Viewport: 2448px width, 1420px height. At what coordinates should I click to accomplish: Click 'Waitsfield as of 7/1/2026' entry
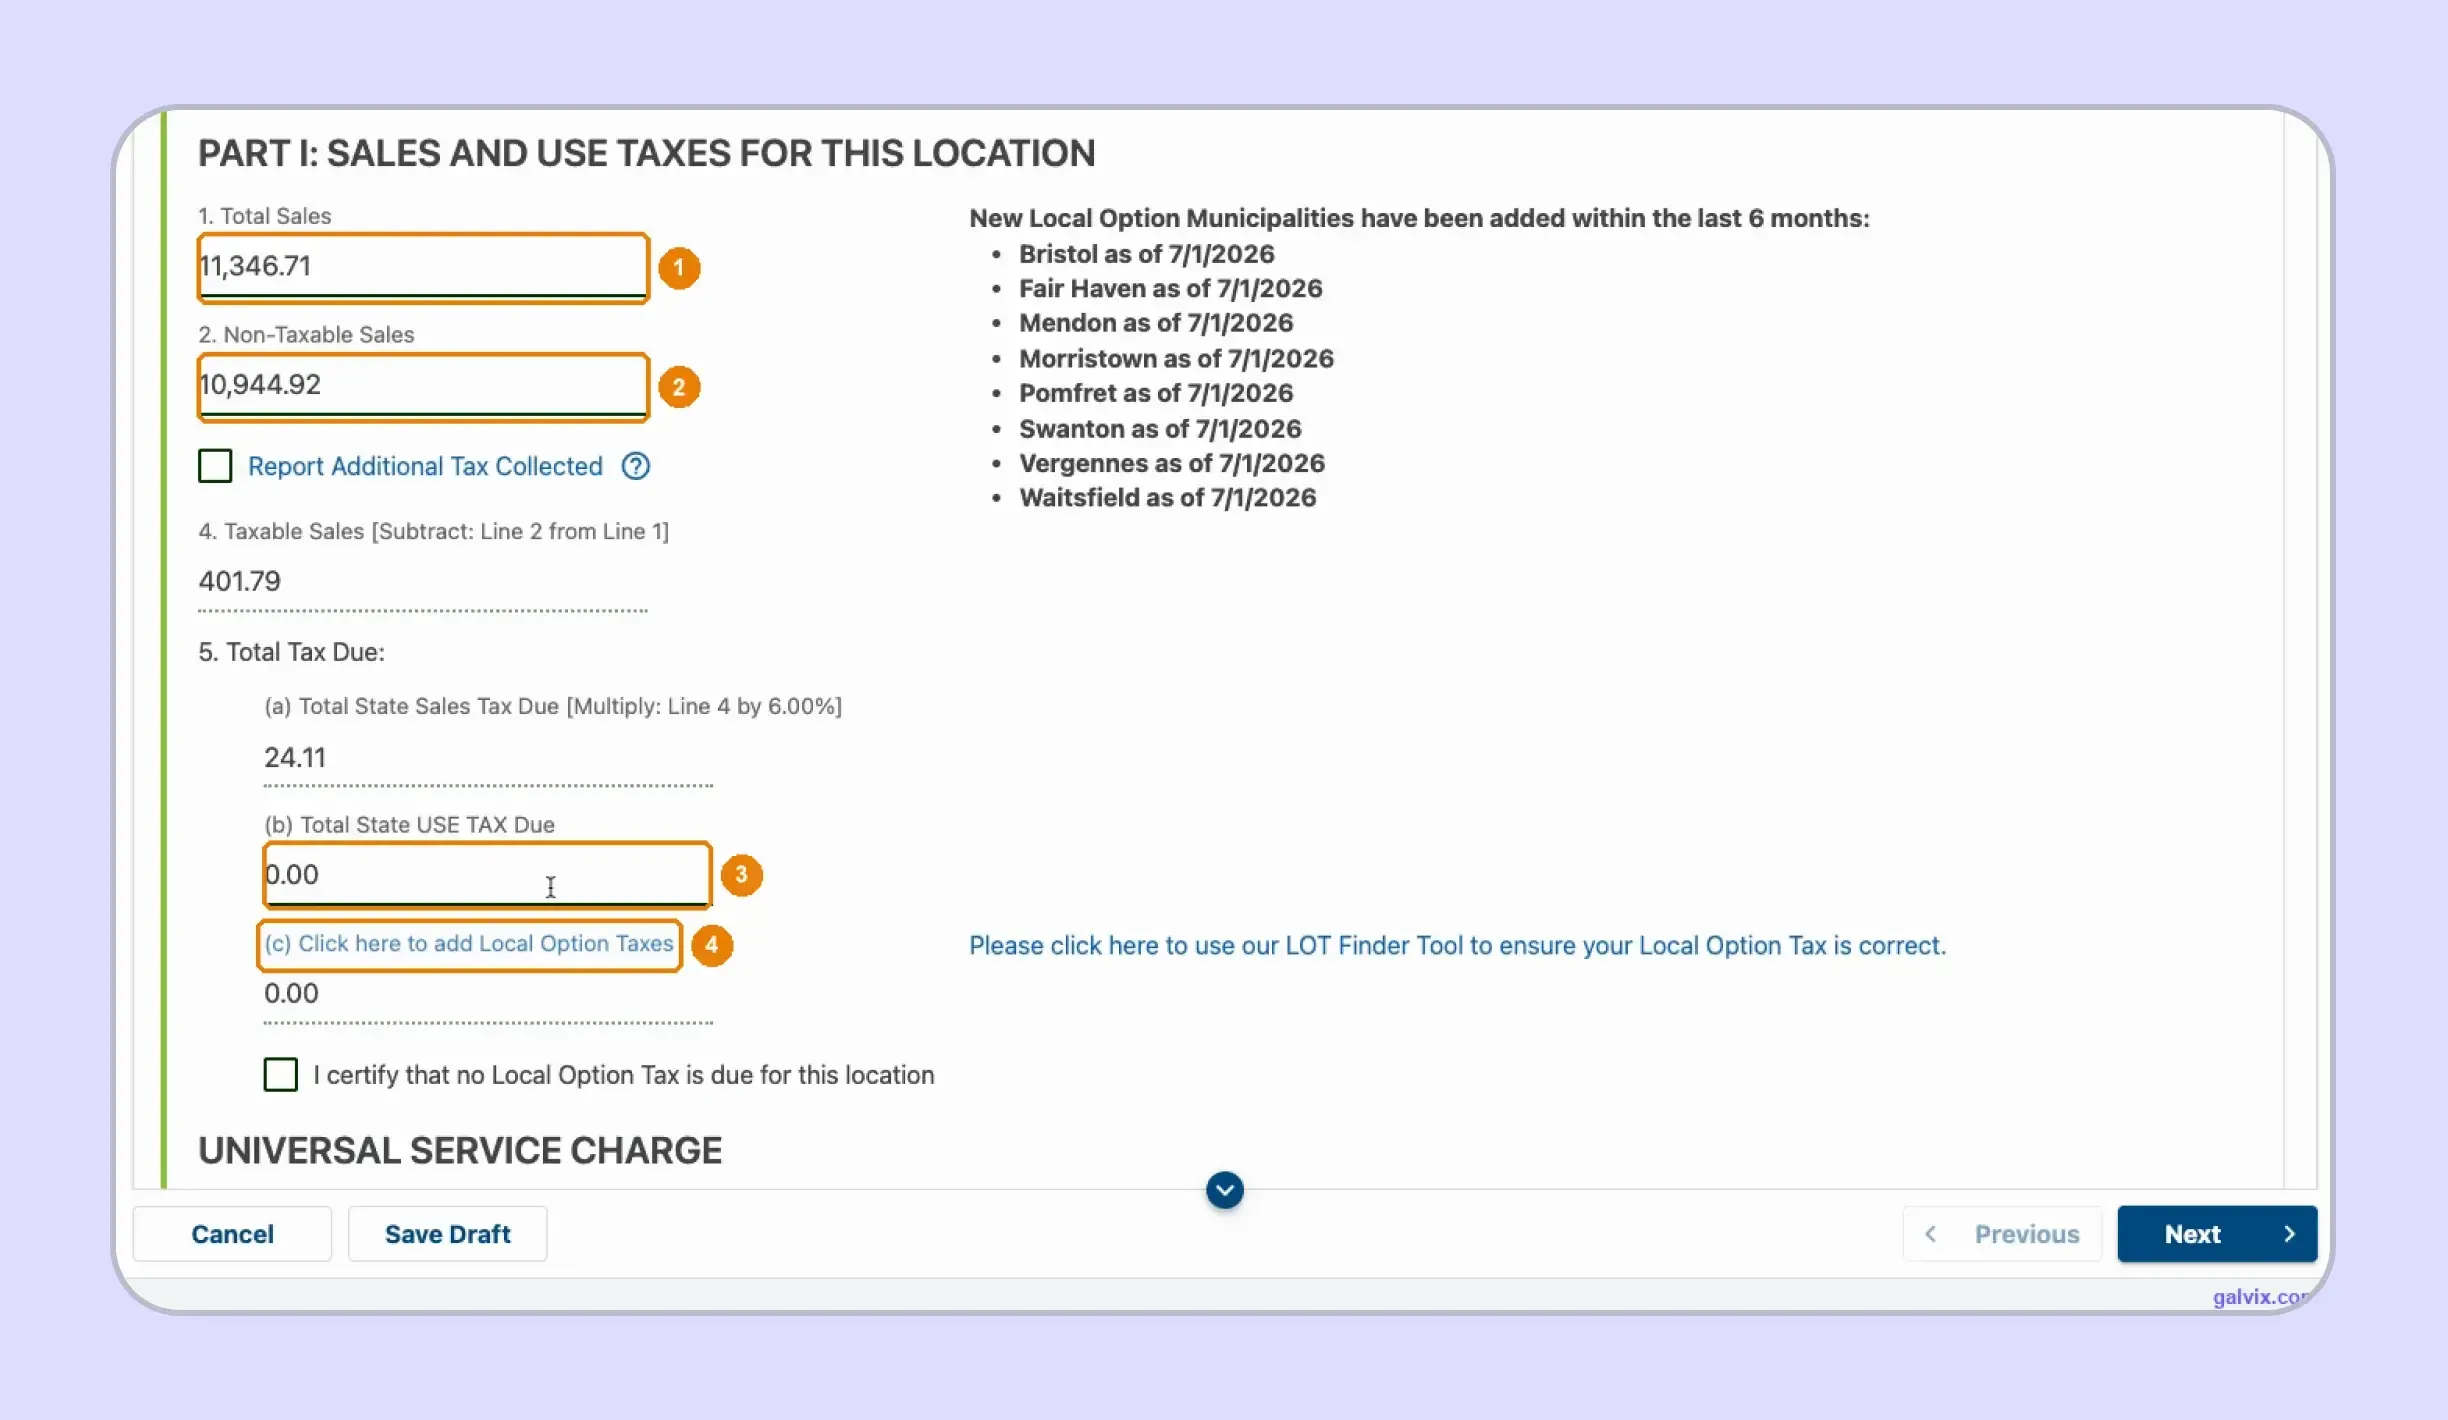(x=1167, y=498)
